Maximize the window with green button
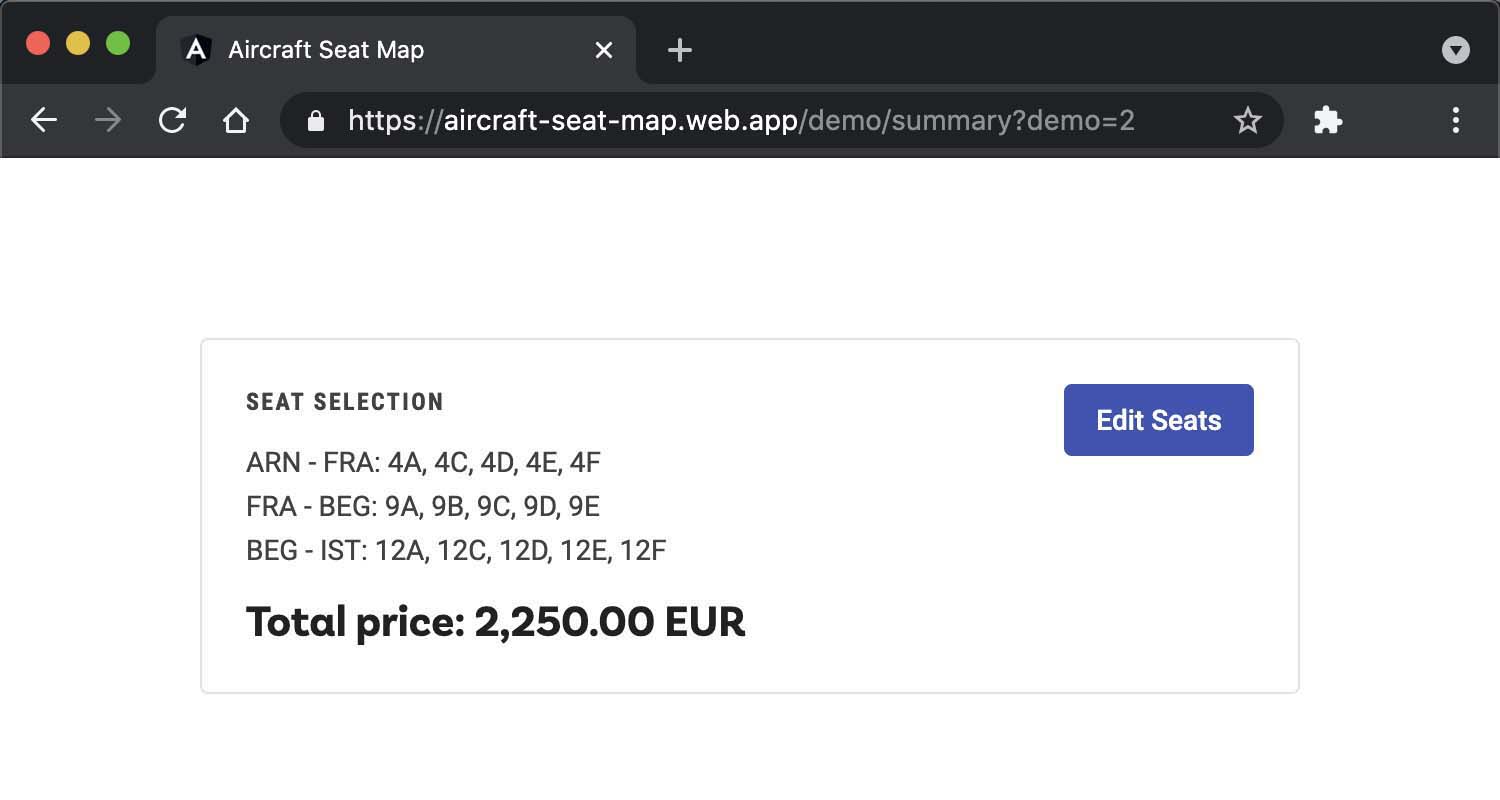The image size is (1500, 800). coord(118,44)
